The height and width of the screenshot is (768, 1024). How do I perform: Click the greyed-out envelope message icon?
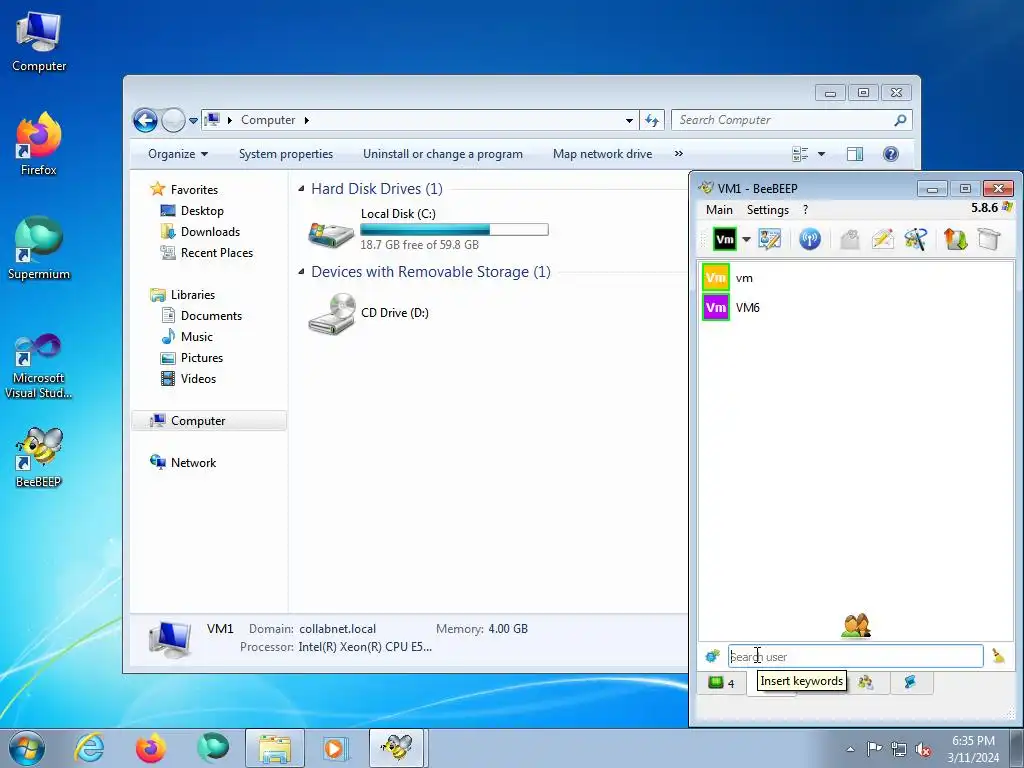(x=850, y=239)
